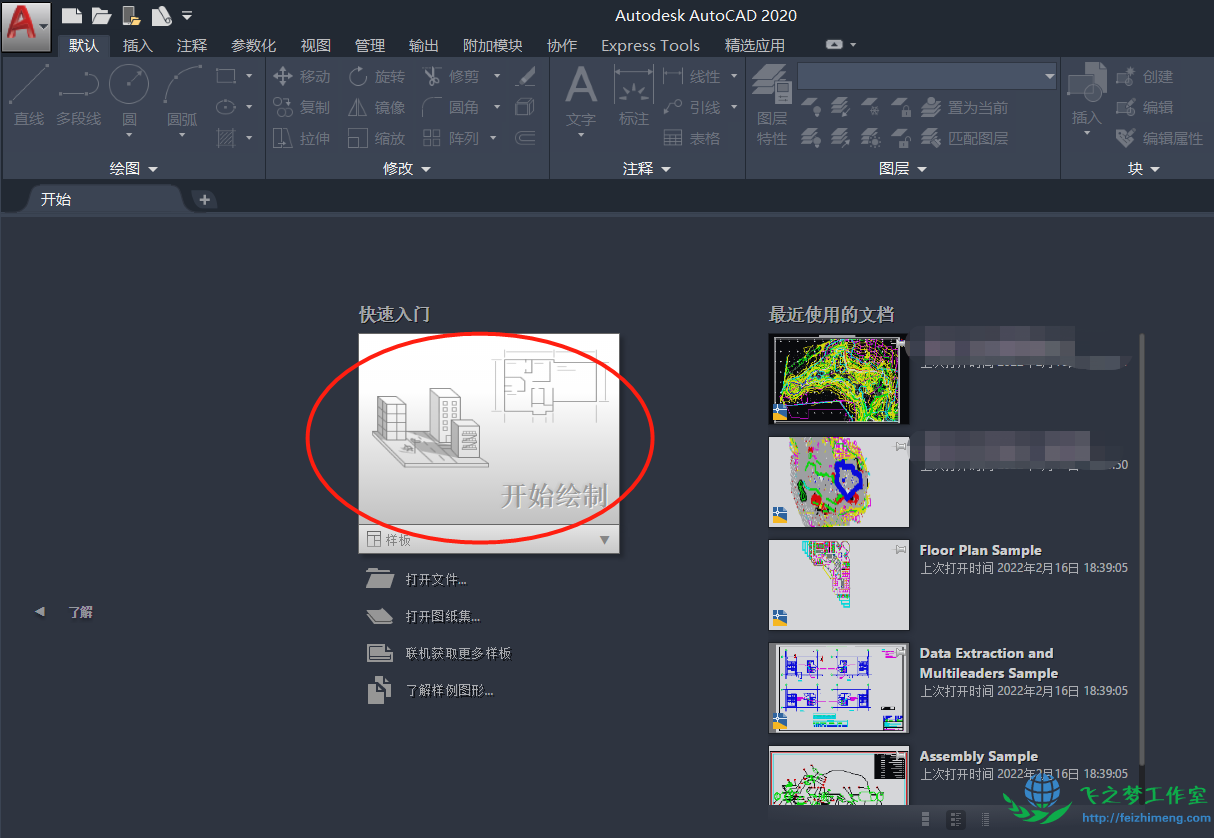Screen dimensions: 1214x838
Task: Select the Ellipse tool icon
Action: [x=226, y=107]
